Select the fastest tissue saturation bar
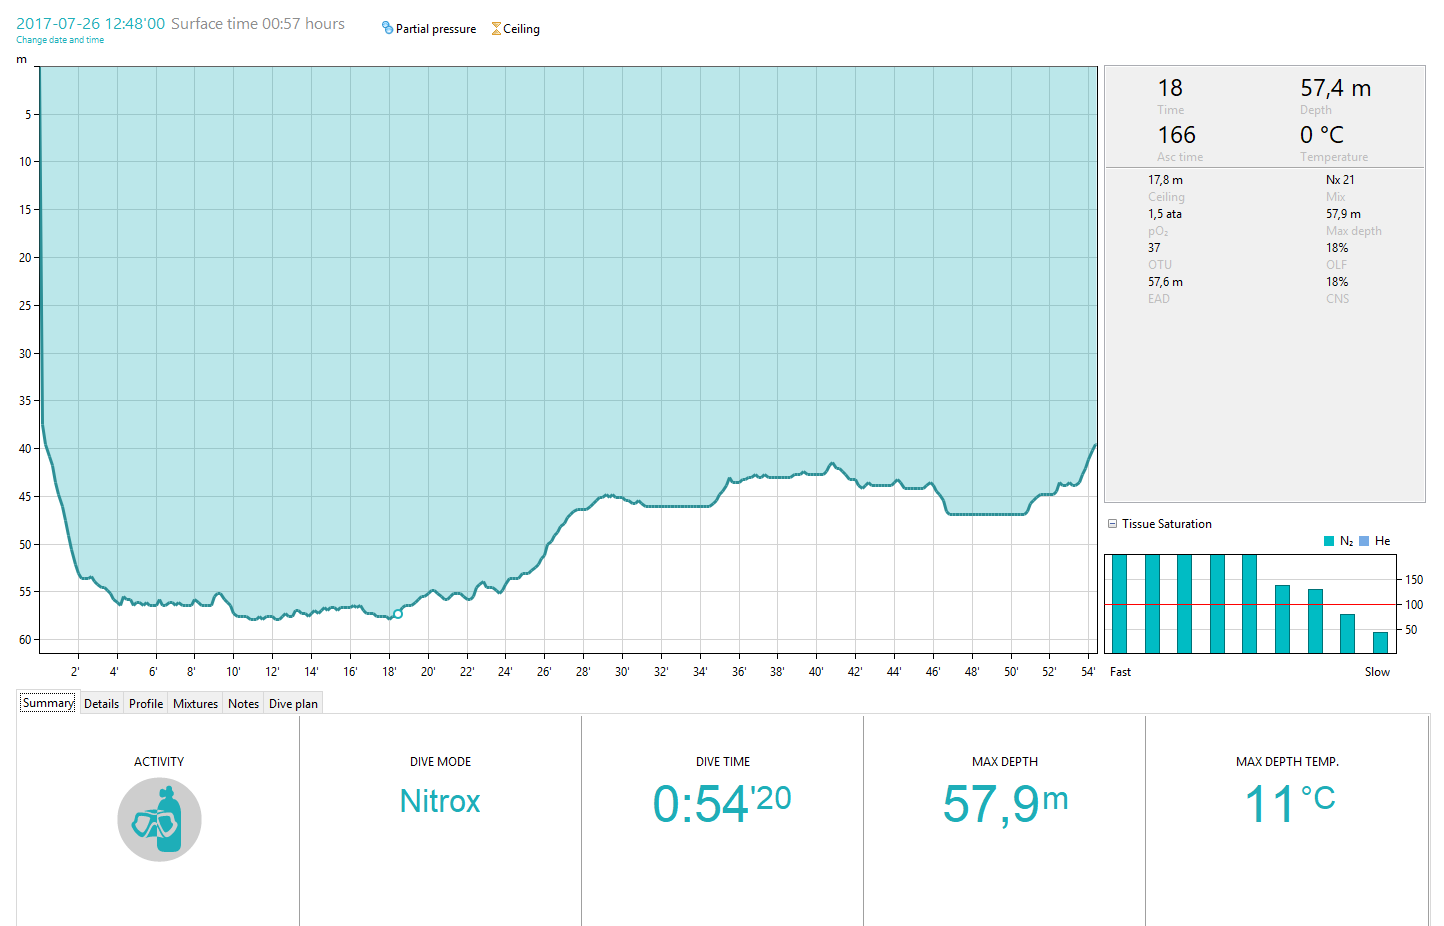This screenshot has height=926, width=1444. click(x=1119, y=604)
